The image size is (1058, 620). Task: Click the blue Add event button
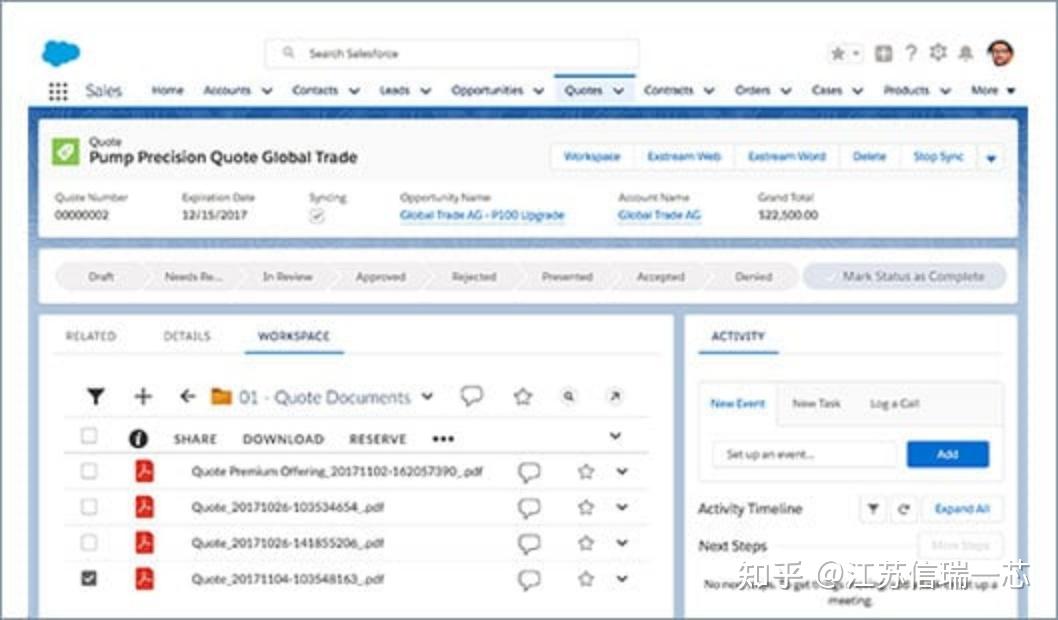[x=948, y=455]
